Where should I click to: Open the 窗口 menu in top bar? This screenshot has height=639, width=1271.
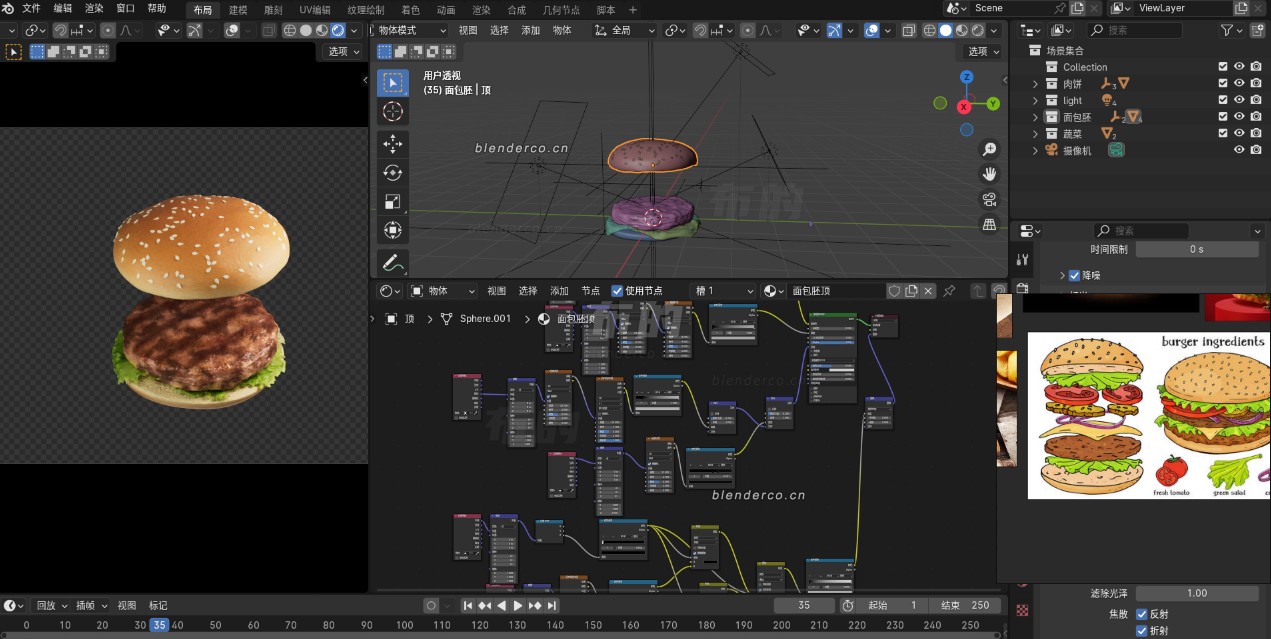[x=125, y=8]
